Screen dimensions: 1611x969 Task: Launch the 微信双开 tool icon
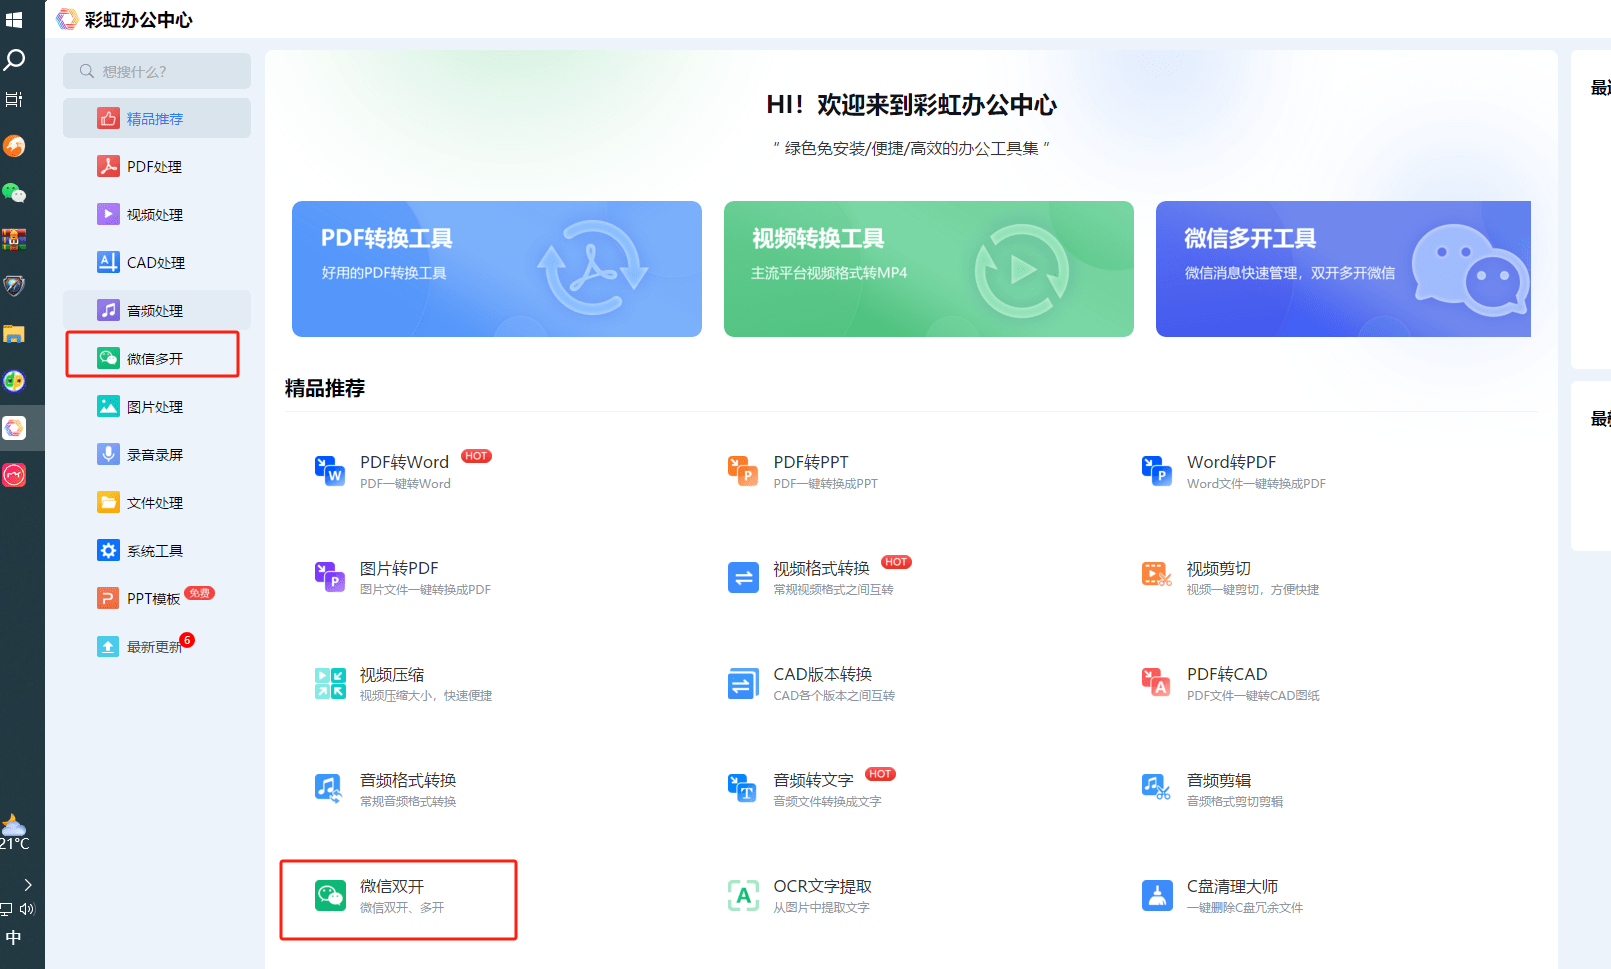330,895
